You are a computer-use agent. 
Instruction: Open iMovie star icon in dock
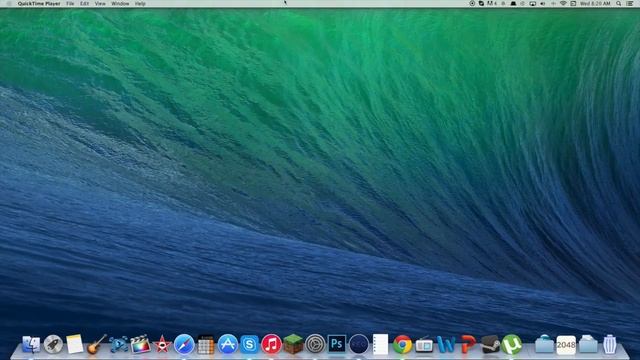tap(162, 344)
